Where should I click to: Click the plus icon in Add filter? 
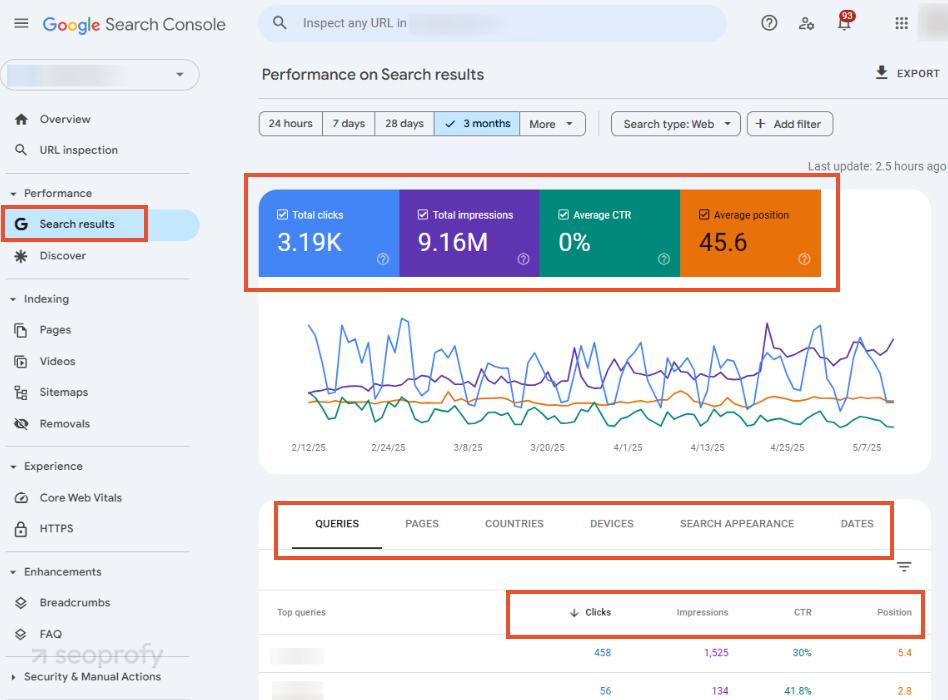click(x=761, y=123)
